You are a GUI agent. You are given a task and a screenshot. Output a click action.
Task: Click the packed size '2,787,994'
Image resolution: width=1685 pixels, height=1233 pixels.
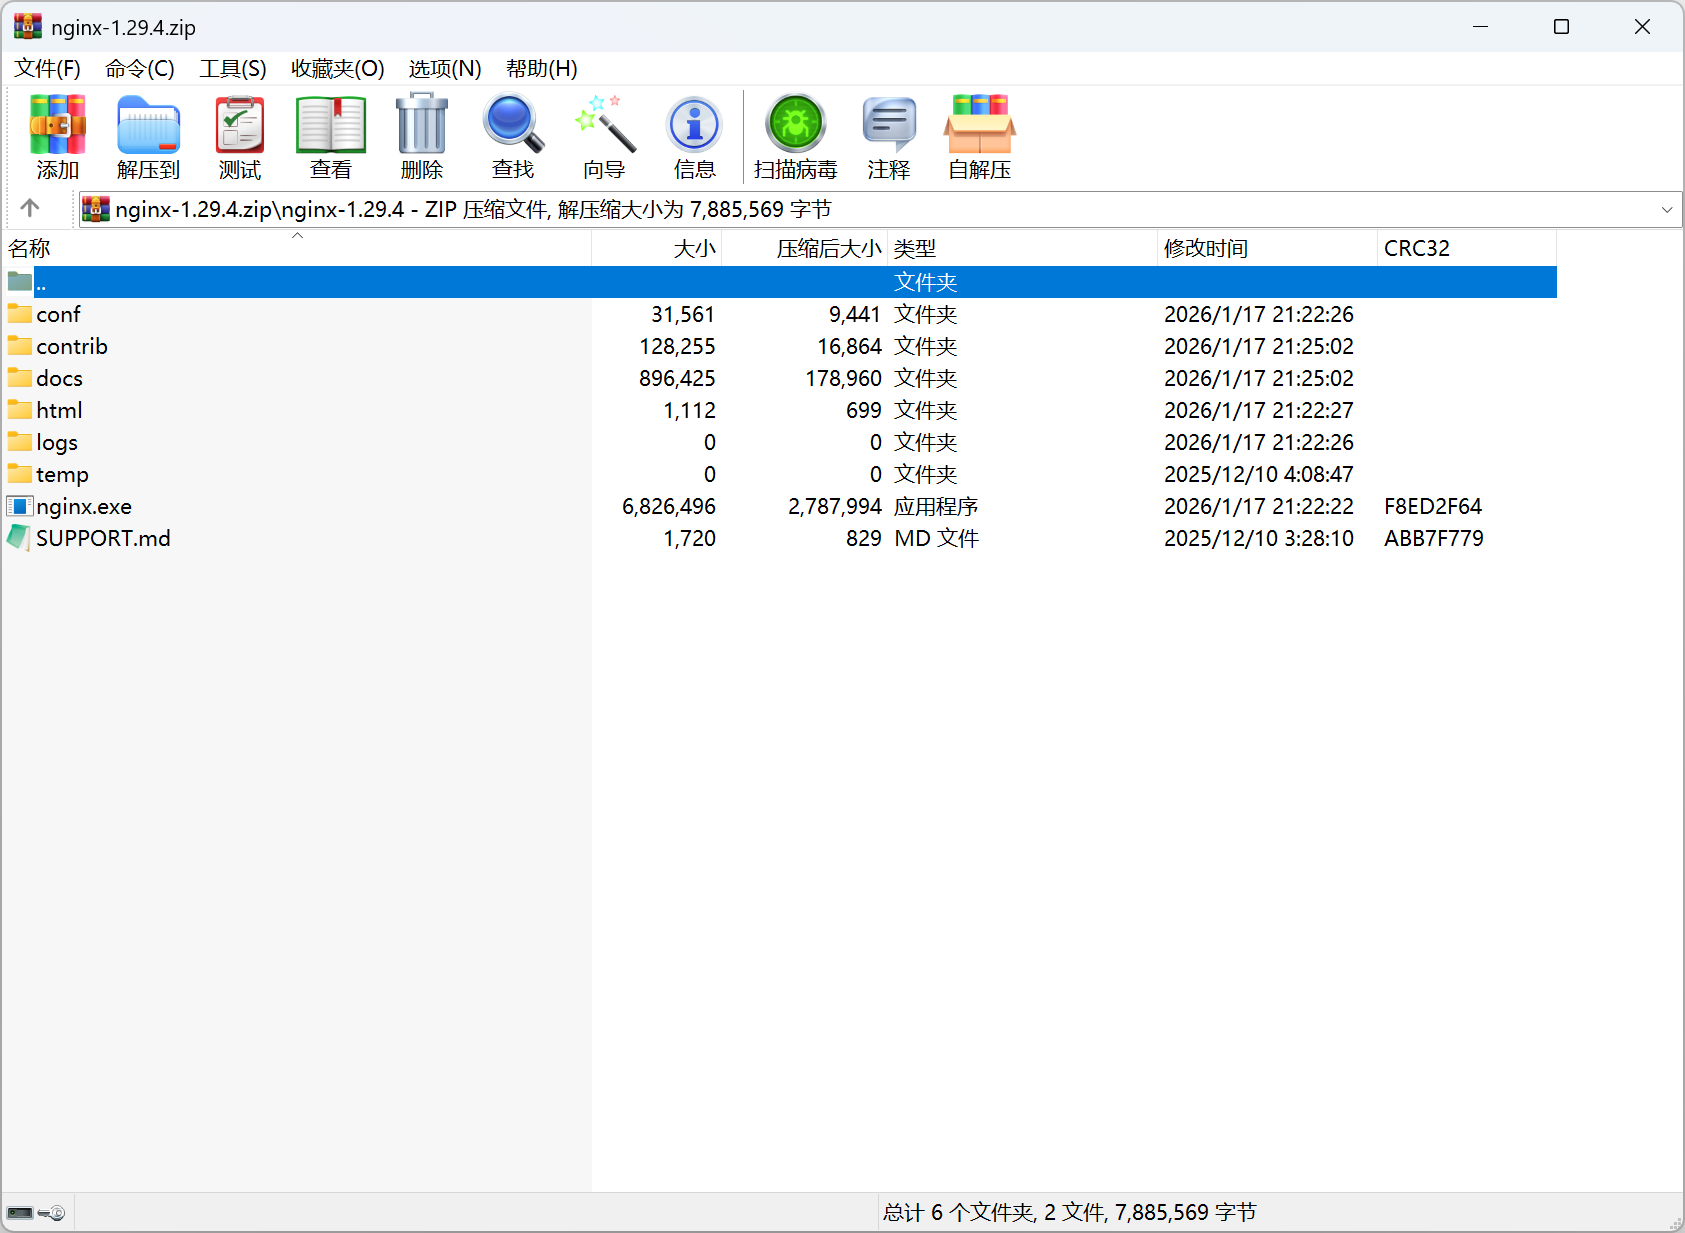point(835,506)
